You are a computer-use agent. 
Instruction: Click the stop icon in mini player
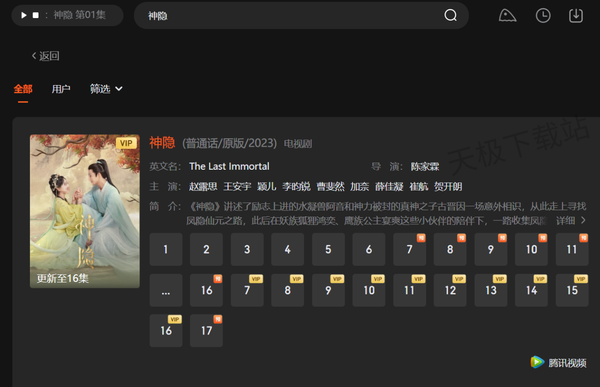coord(36,15)
